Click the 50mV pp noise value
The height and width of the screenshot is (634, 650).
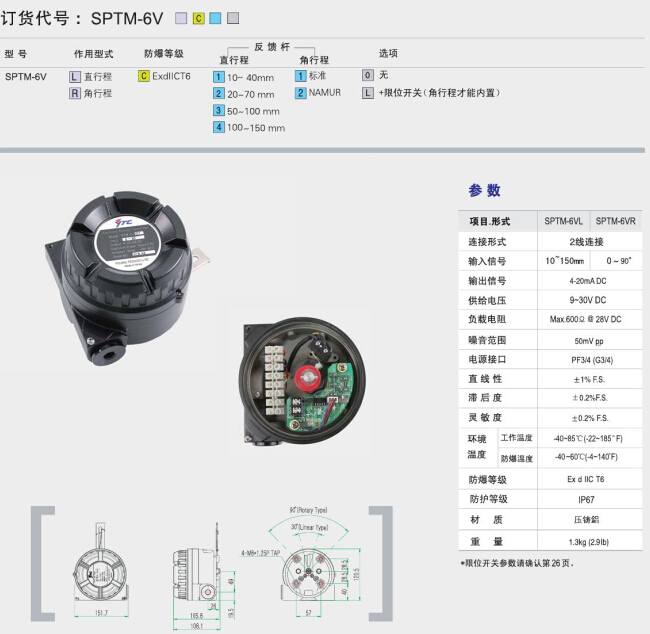[x=589, y=341]
